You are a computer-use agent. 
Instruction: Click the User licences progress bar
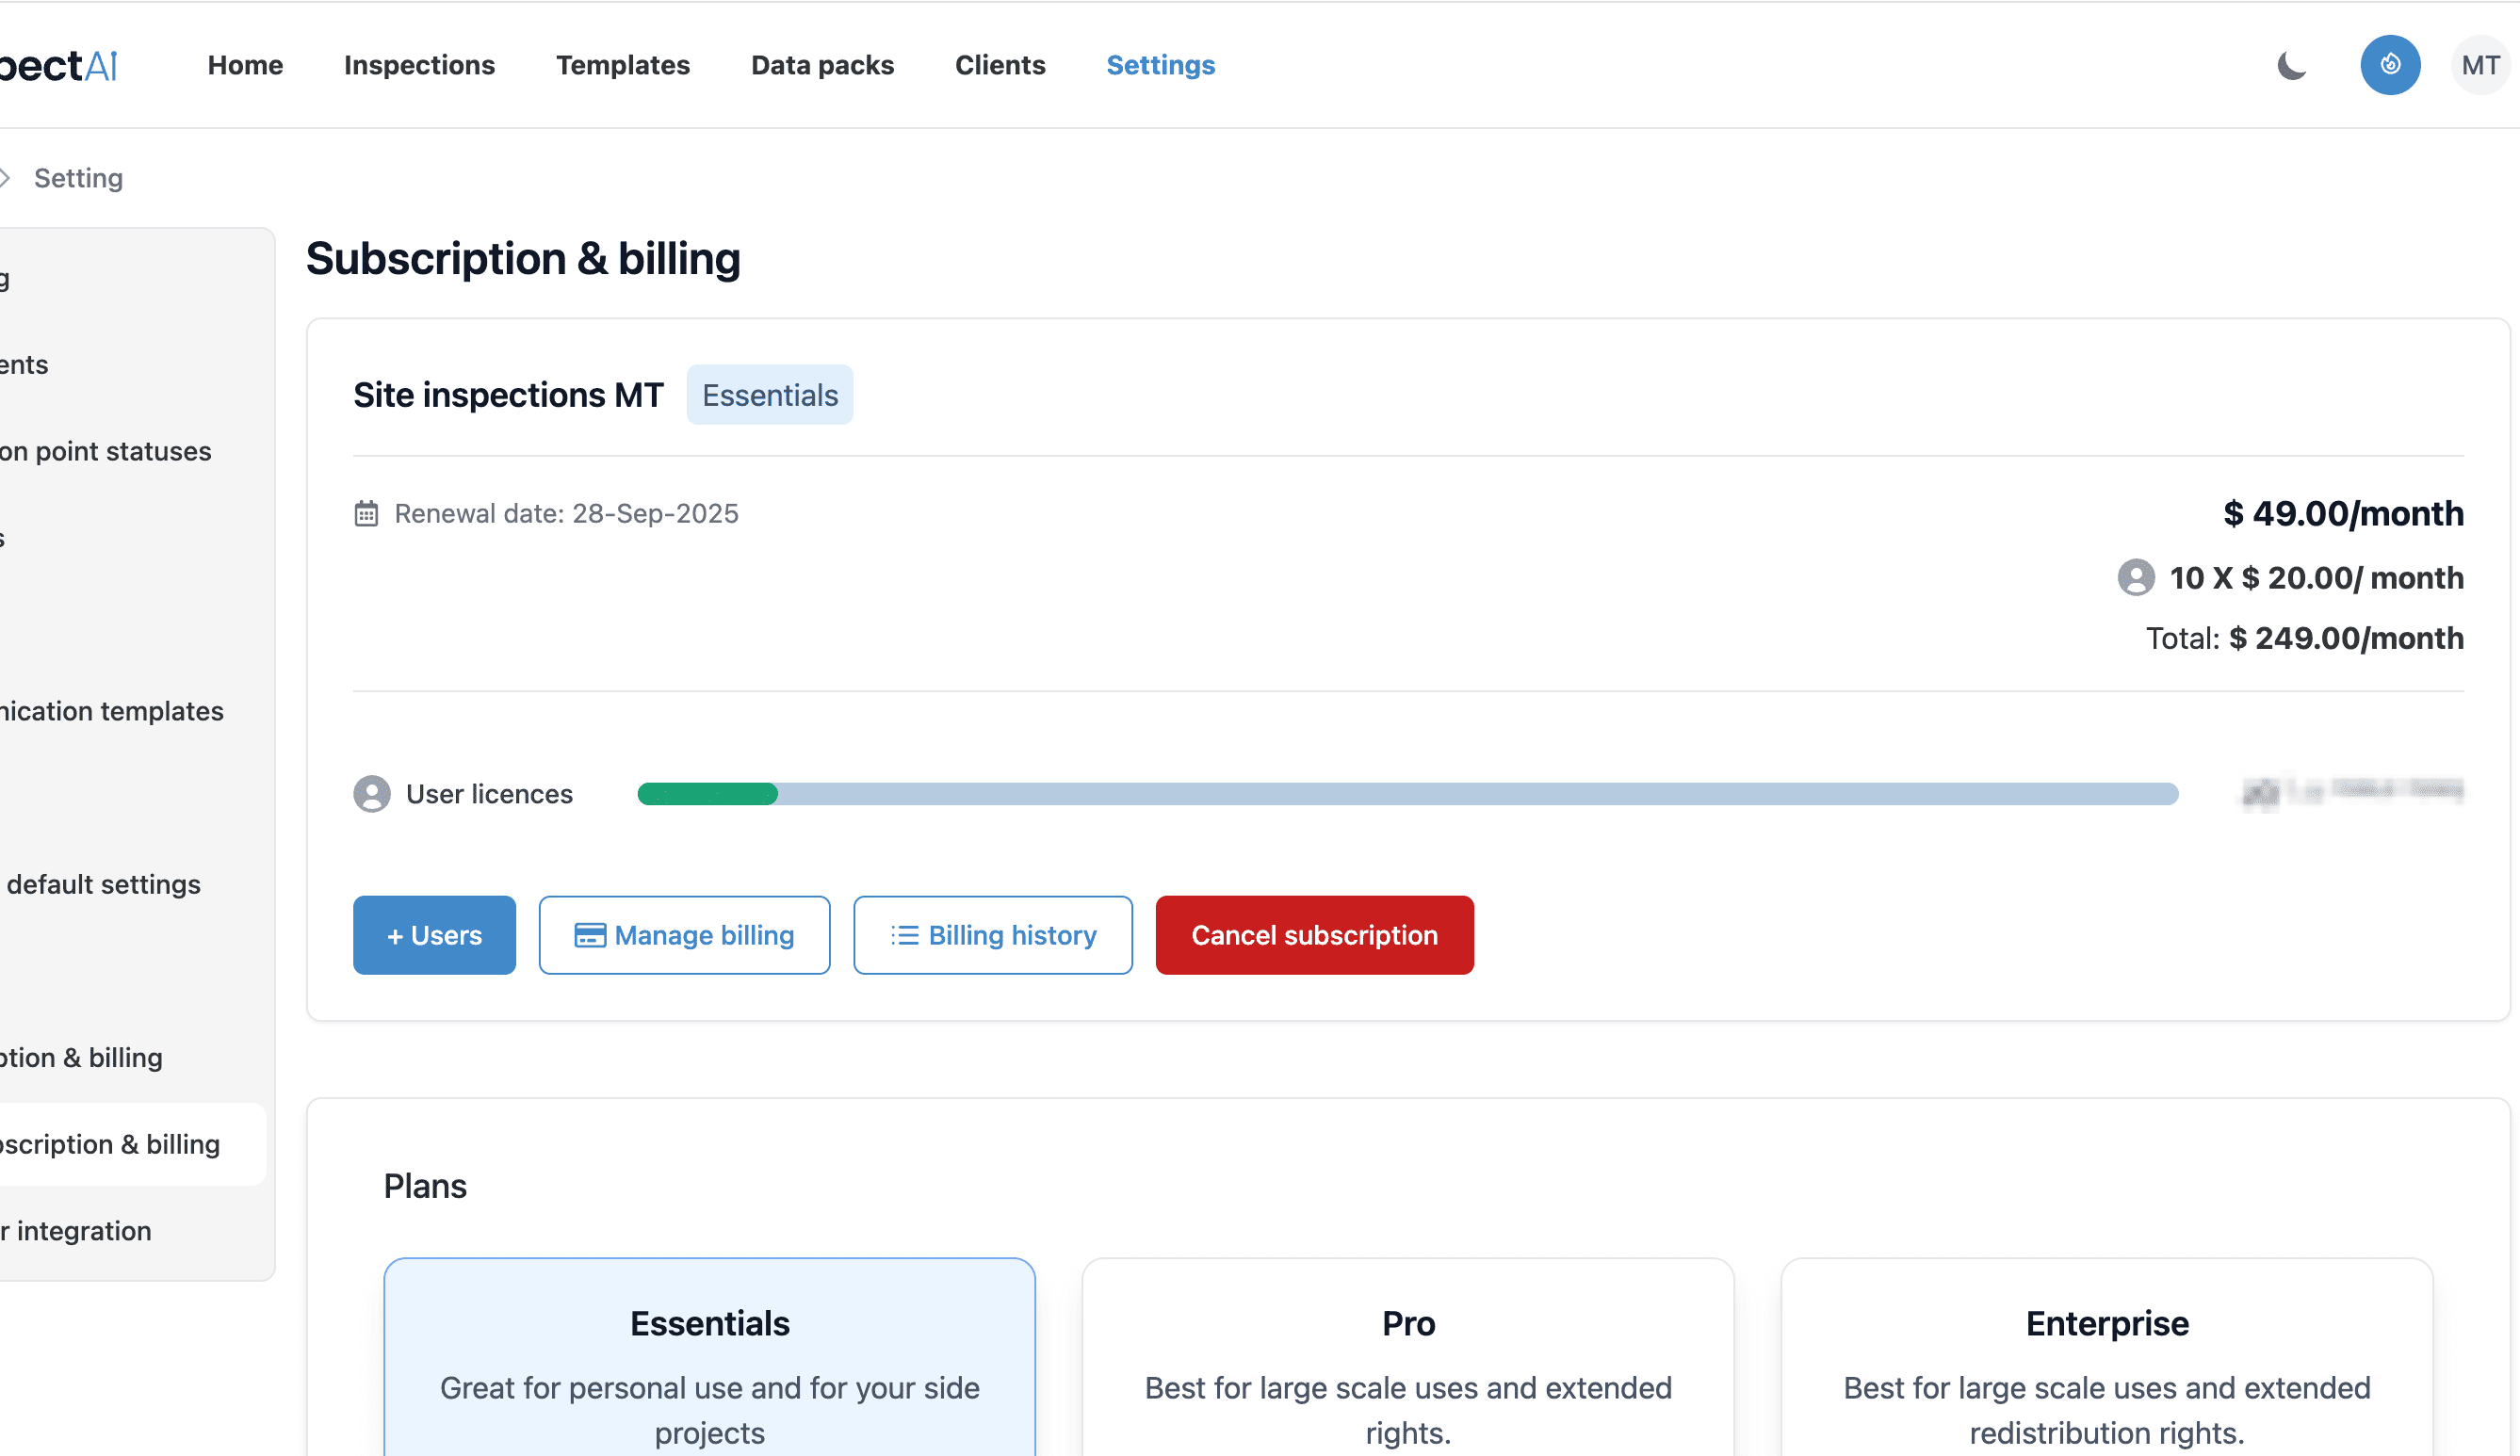click(1407, 794)
